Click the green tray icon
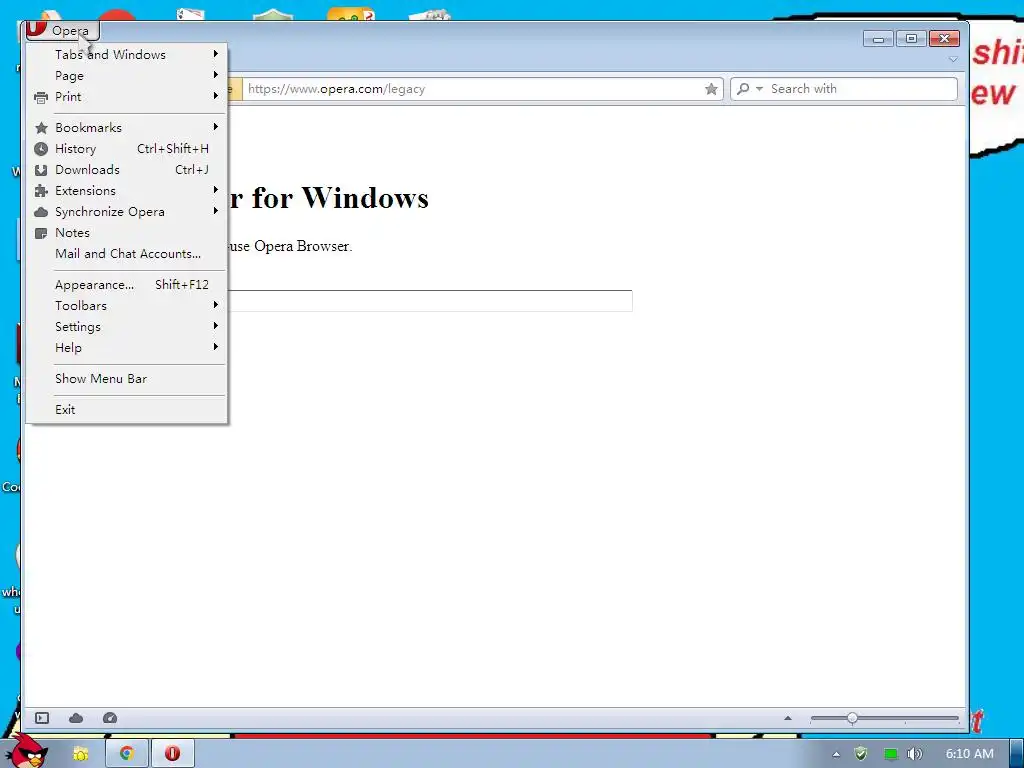 [x=890, y=754]
